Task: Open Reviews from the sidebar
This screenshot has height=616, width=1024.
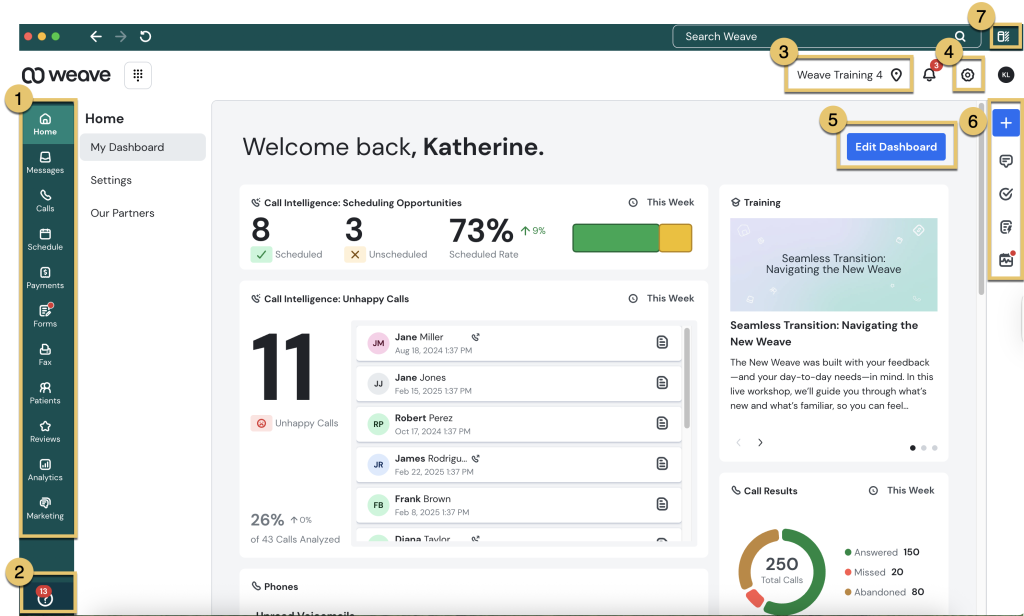Action: click(45, 431)
